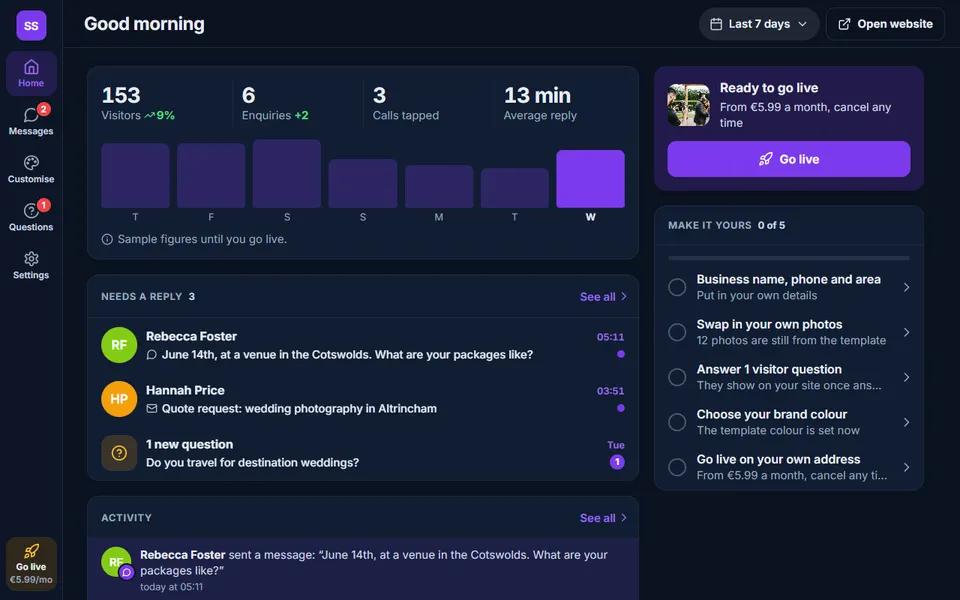Expand the Choose your brand colour chevron

pos(906,422)
